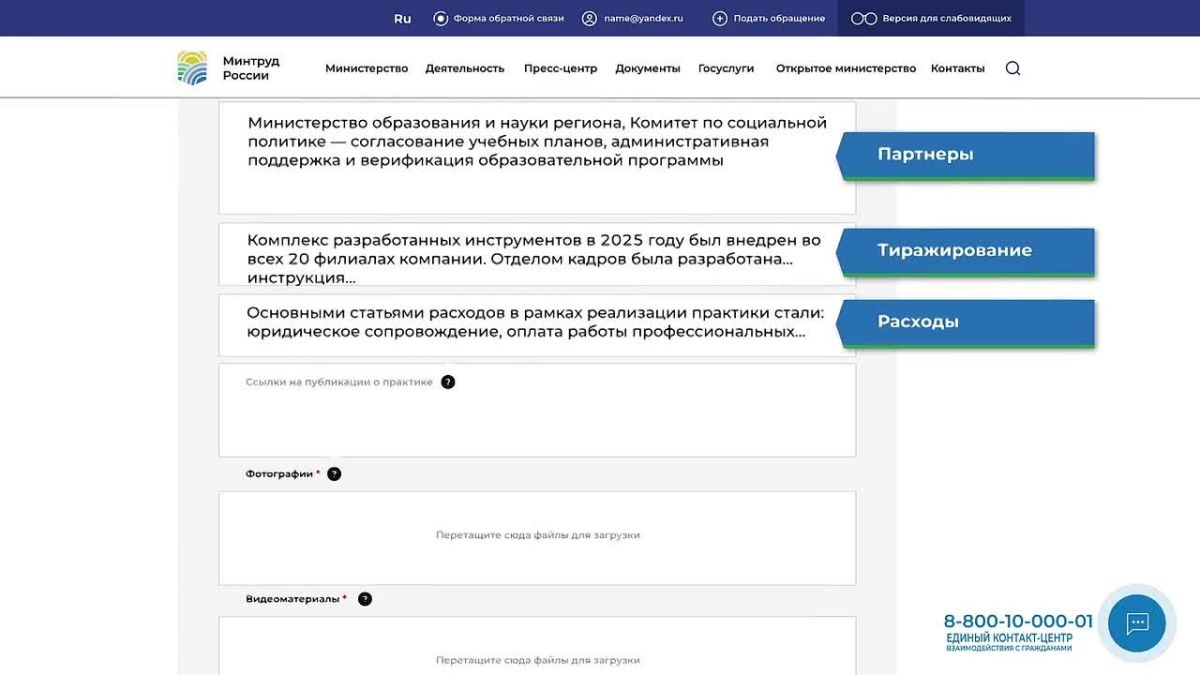Click the plus icon for Подать обращение
Image resolution: width=1200 pixels, height=675 pixels.
point(720,18)
